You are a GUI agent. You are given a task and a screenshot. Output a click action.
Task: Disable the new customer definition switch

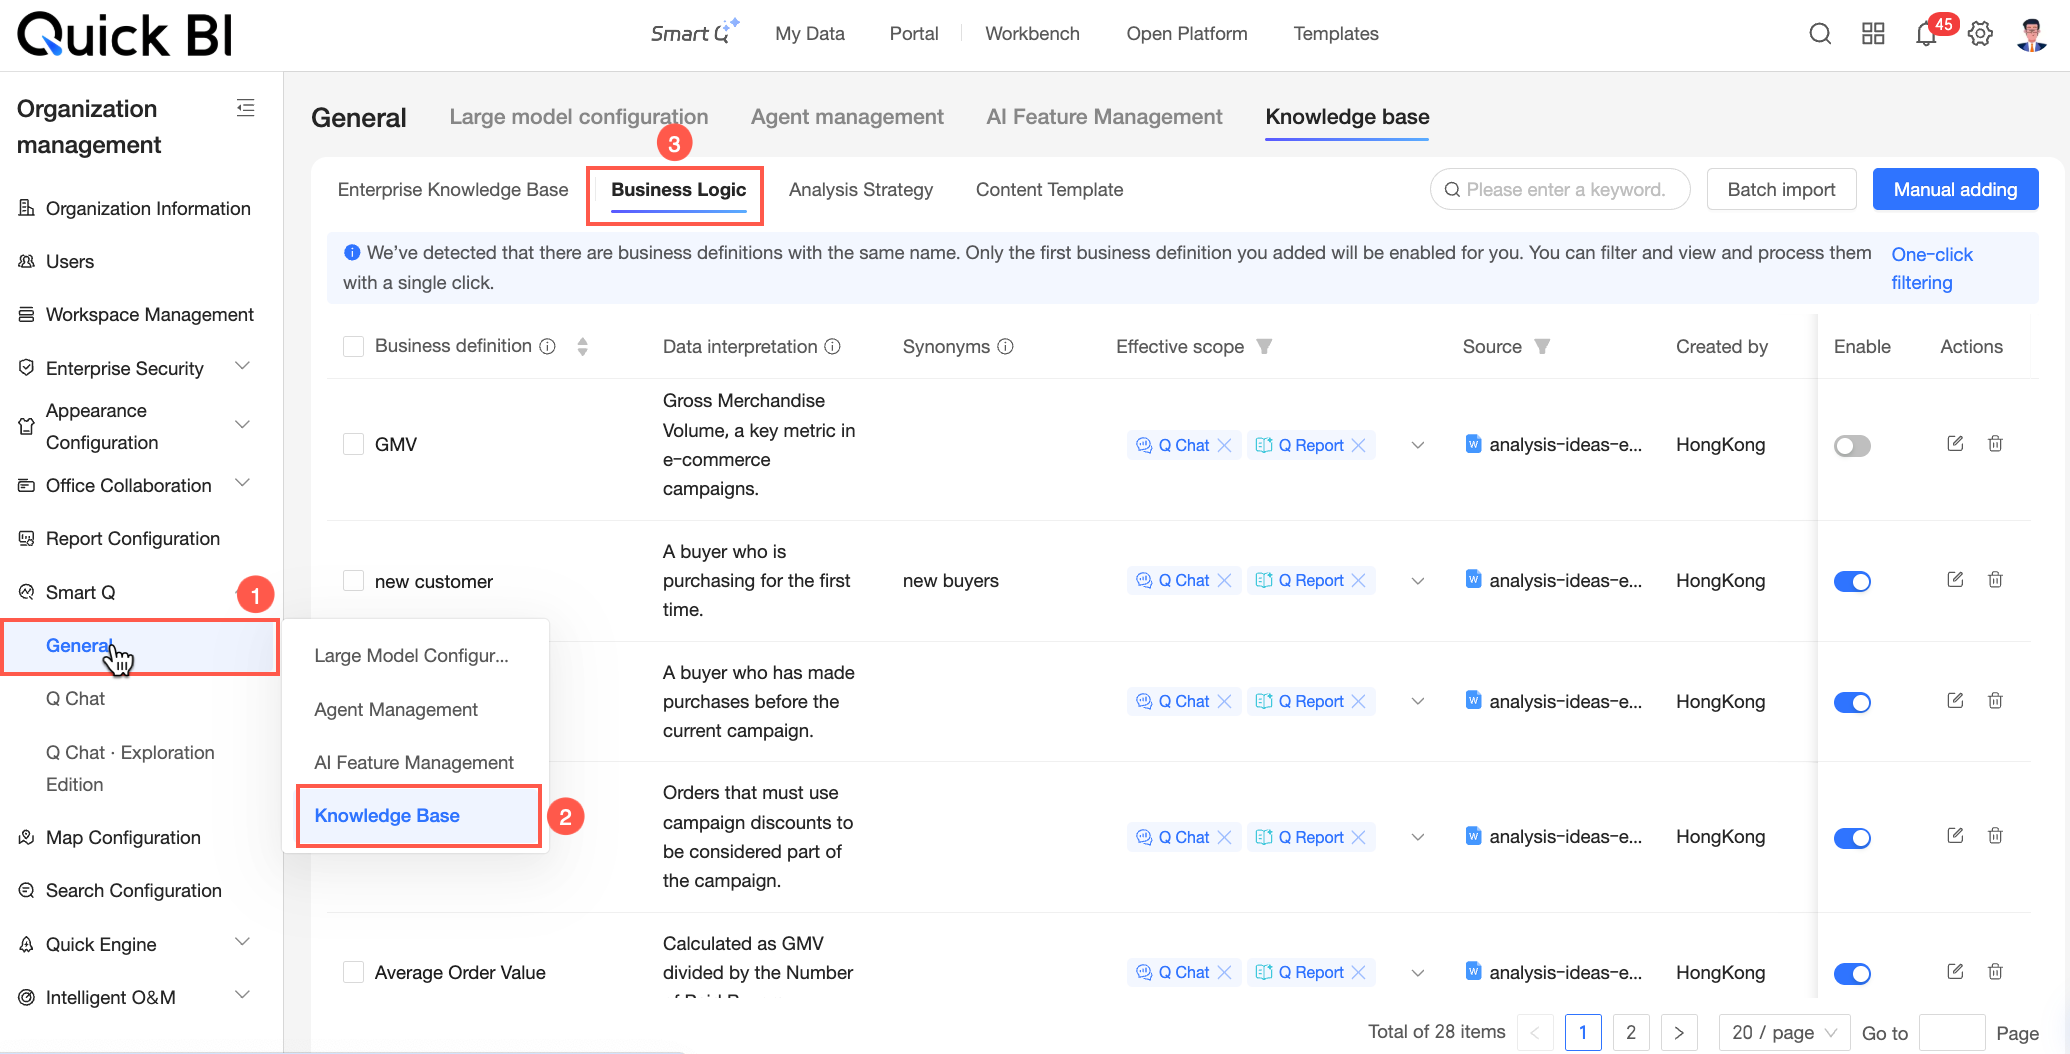tap(1852, 581)
